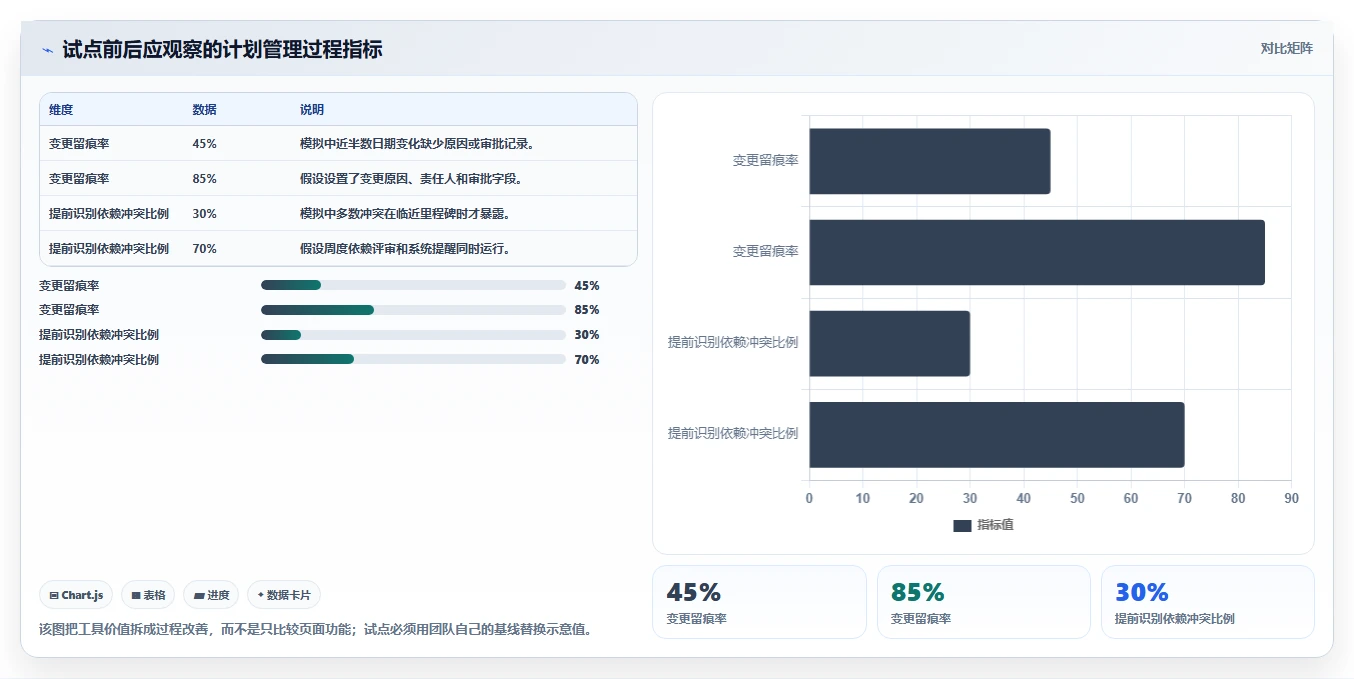The image size is (1354, 679).
Task: Click description 假设周度依赖评审和系统提醒同时运行
Action: coord(406,249)
